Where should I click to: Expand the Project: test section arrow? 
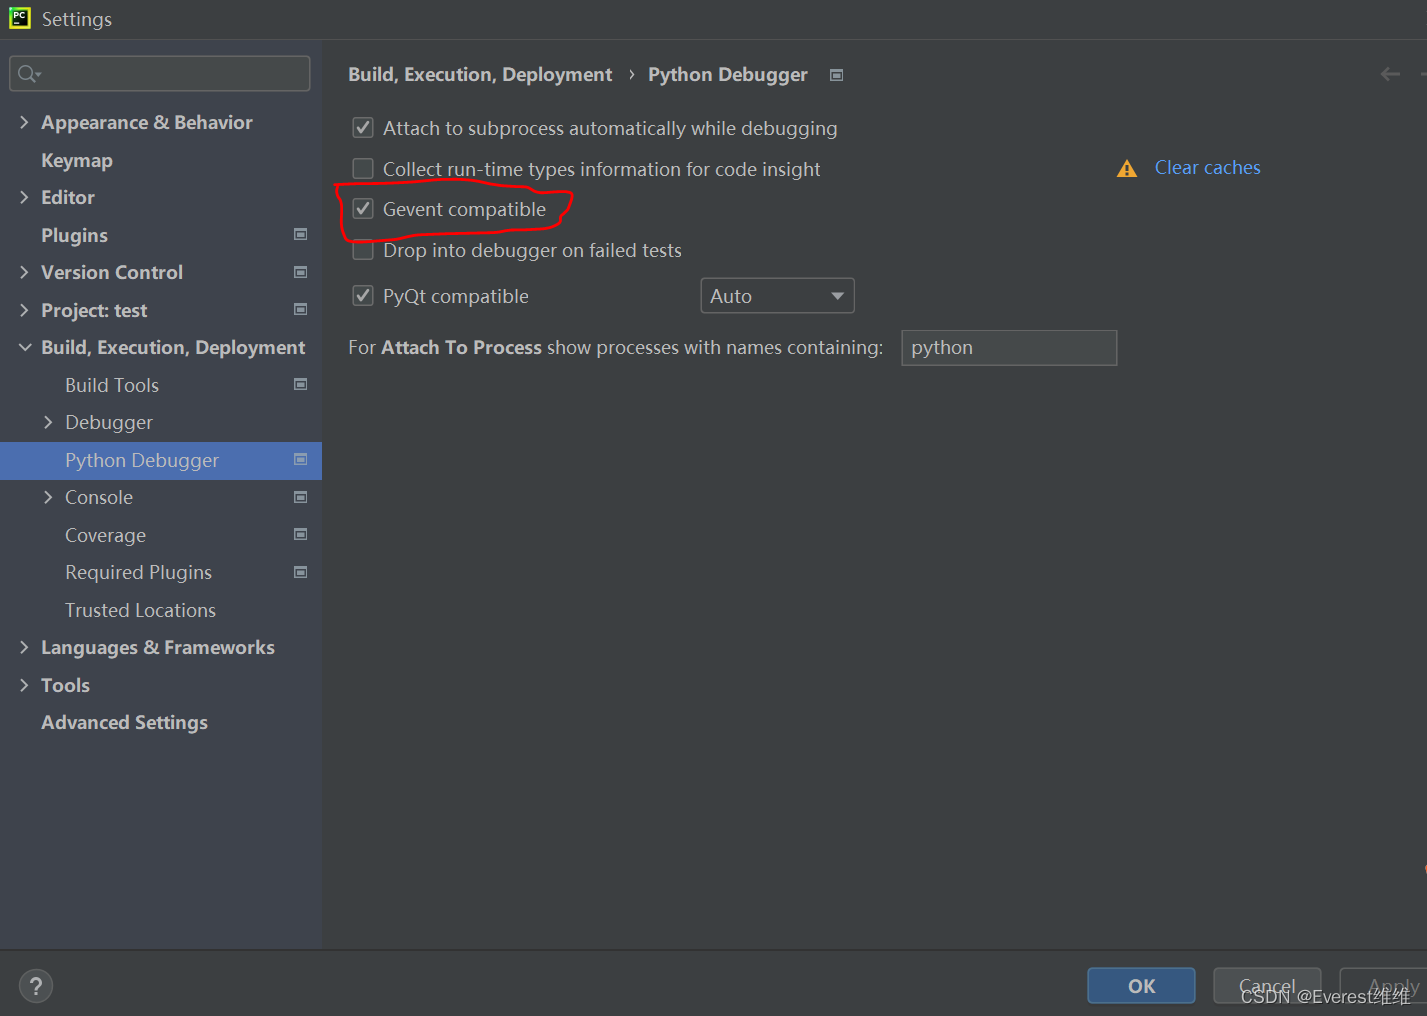point(24,310)
